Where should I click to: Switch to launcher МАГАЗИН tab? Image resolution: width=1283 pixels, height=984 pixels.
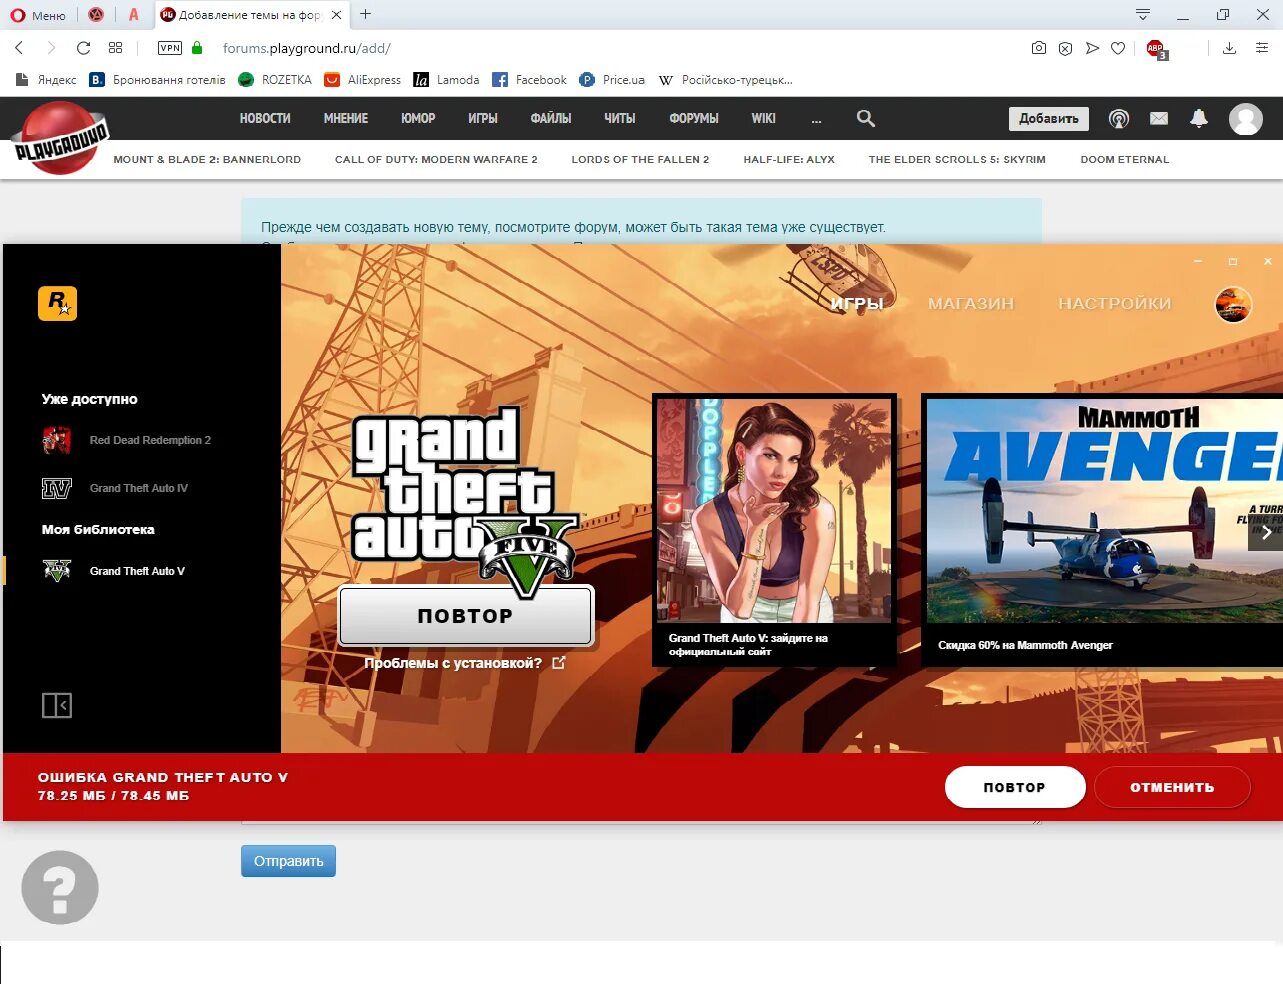click(x=971, y=303)
